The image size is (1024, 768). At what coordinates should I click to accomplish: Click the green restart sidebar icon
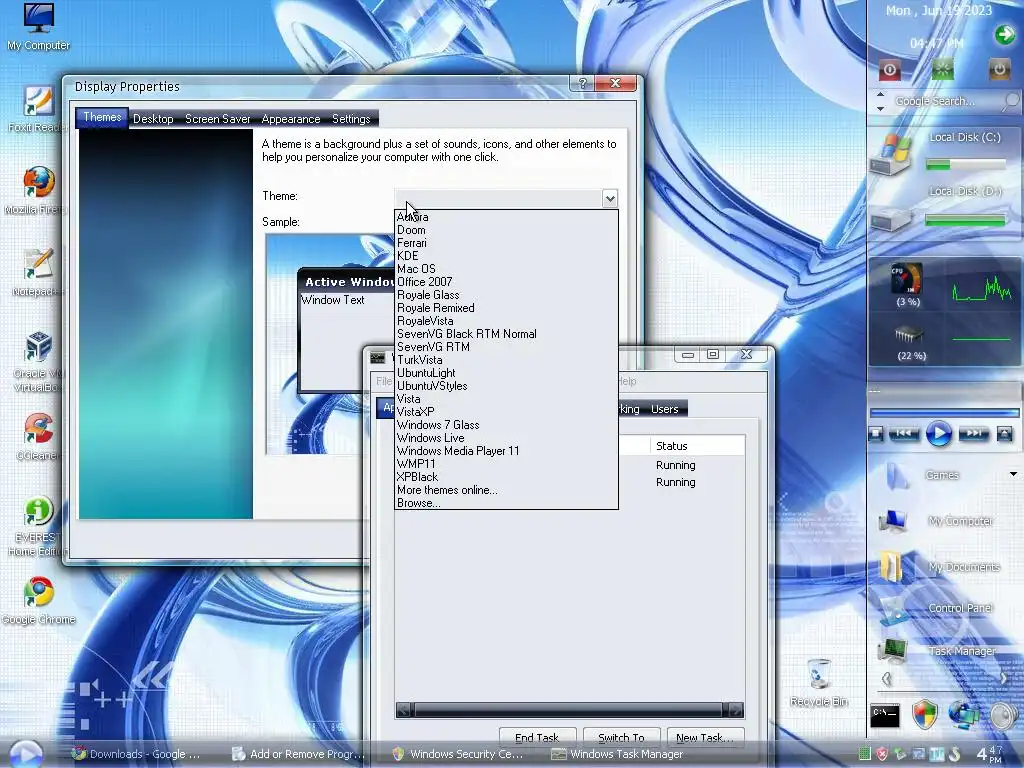942,69
